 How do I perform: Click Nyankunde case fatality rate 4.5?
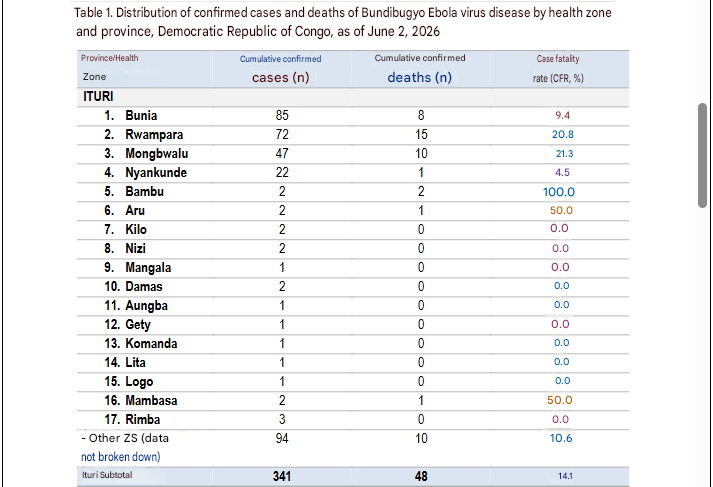(x=562, y=172)
